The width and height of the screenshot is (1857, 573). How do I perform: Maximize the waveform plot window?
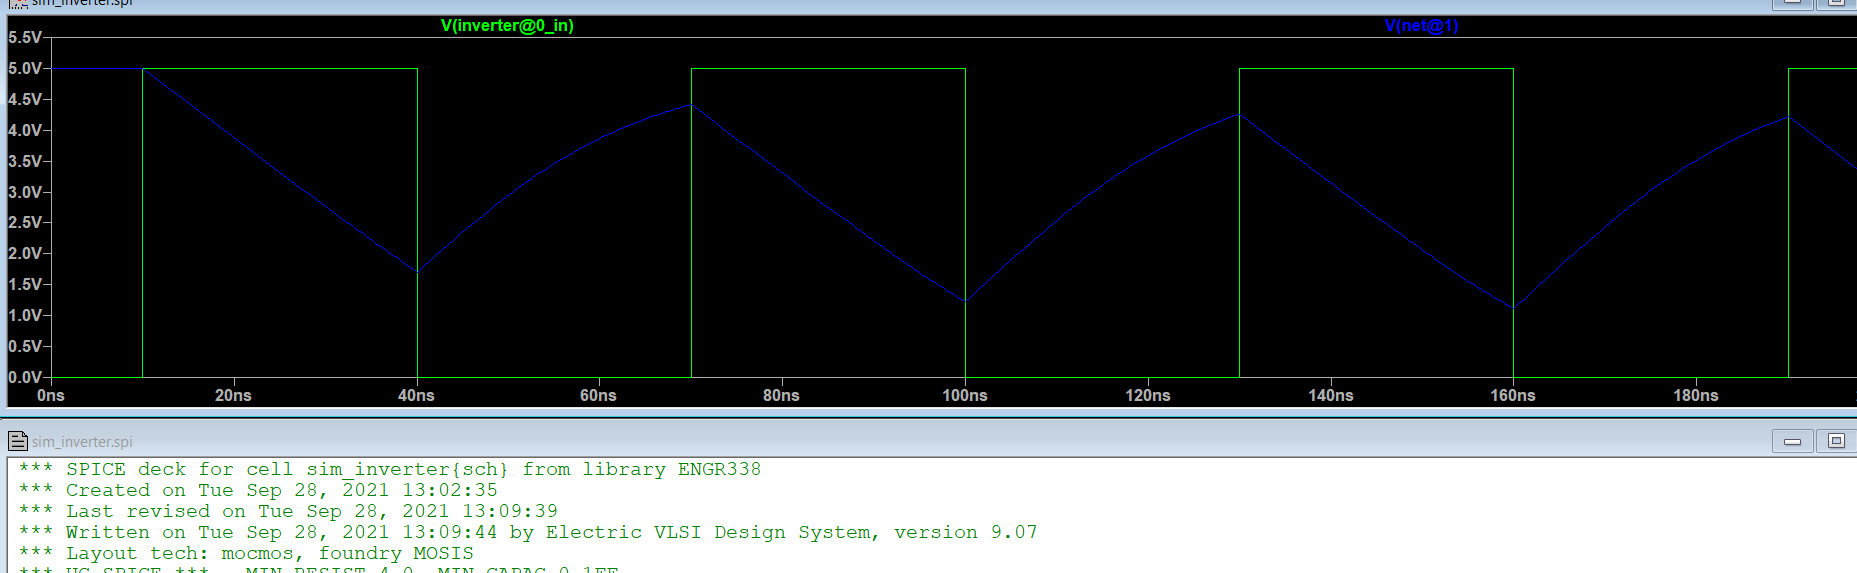pos(1836,3)
